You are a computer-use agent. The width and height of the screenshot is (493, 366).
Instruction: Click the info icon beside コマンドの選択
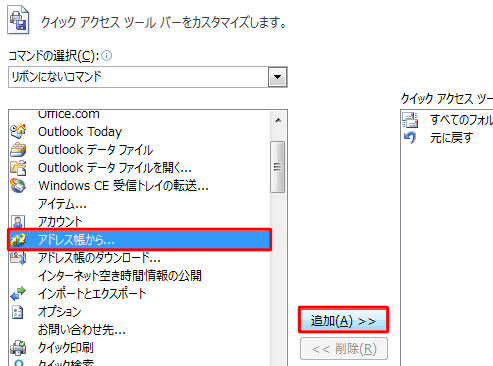point(106,55)
